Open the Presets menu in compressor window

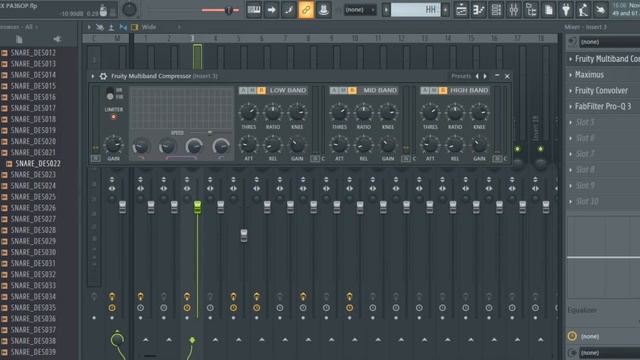[x=461, y=76]
